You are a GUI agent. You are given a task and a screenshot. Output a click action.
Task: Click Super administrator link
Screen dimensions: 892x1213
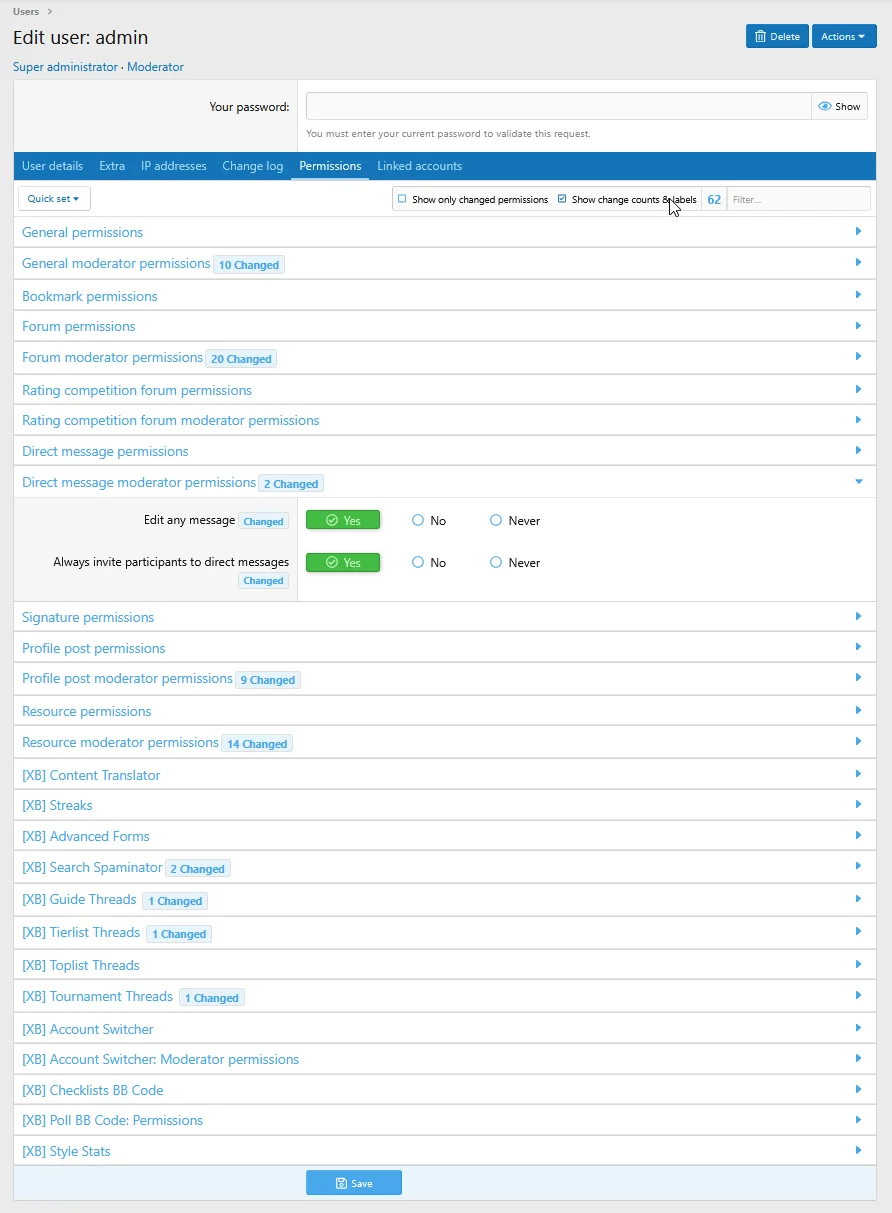click(65, 67)
